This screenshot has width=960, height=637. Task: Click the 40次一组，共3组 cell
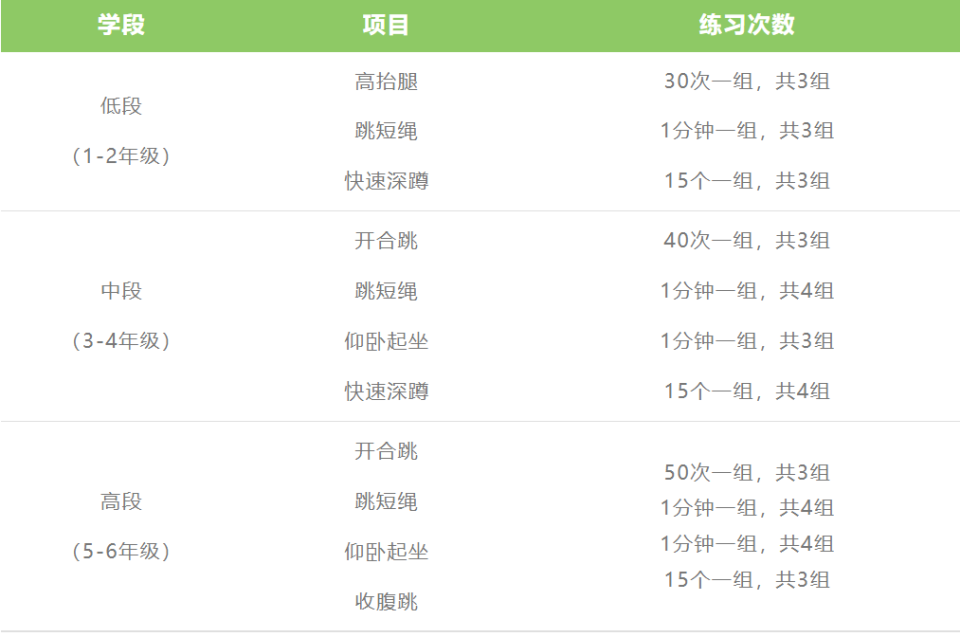click(746, 241)
